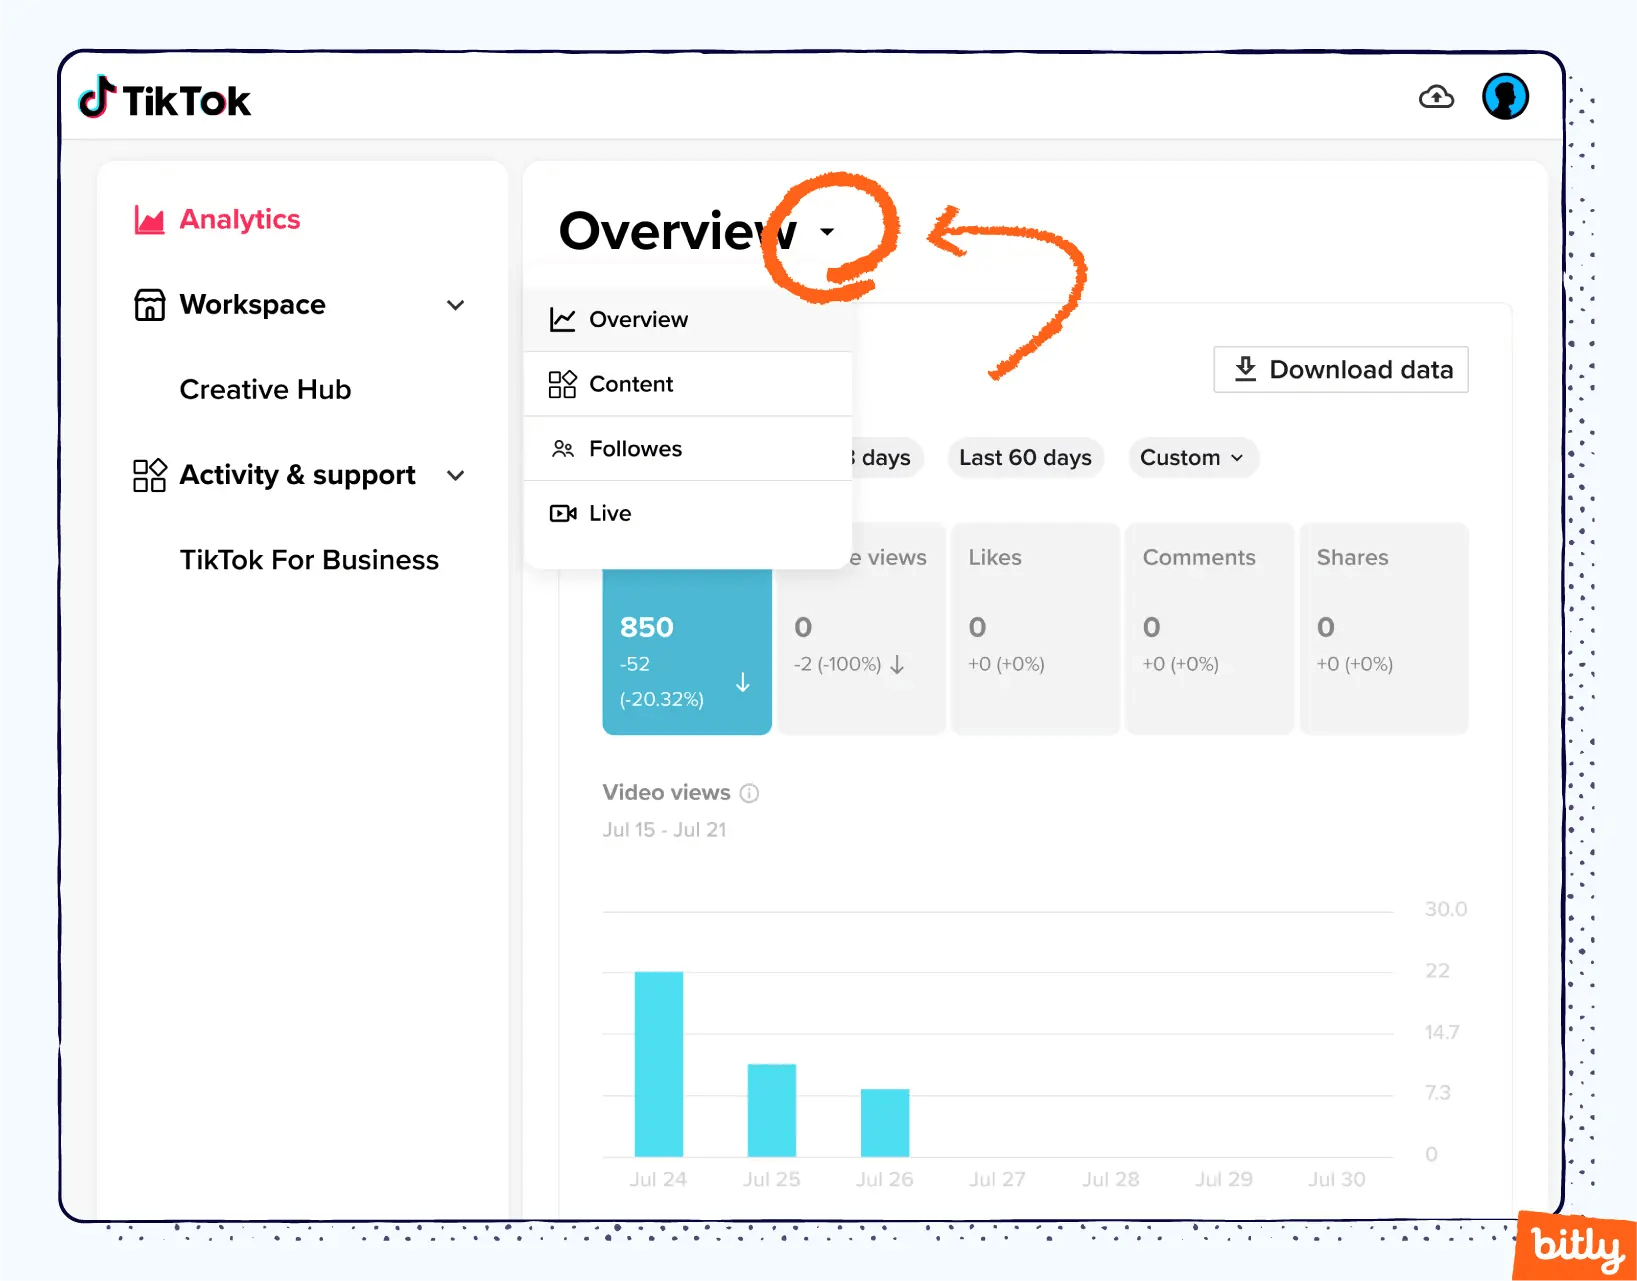
Task: Open the cloud upload icon
Action: (1437, 96)
